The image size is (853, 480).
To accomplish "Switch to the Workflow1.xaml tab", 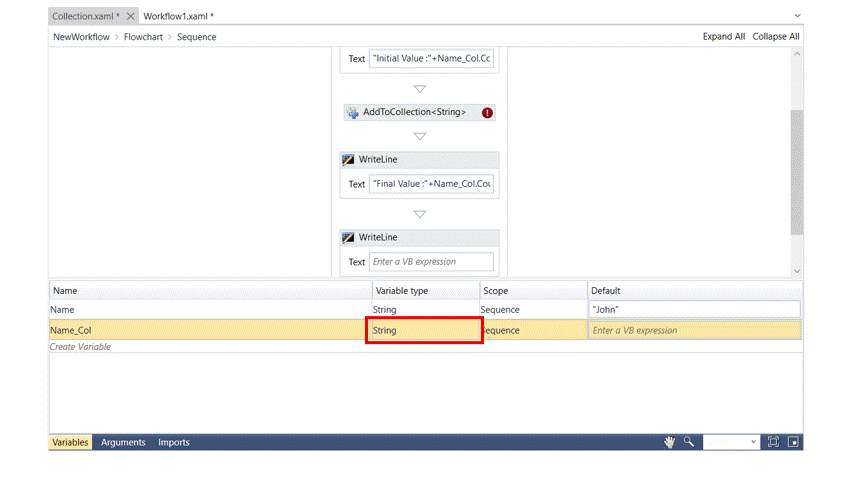I will 178,17.
